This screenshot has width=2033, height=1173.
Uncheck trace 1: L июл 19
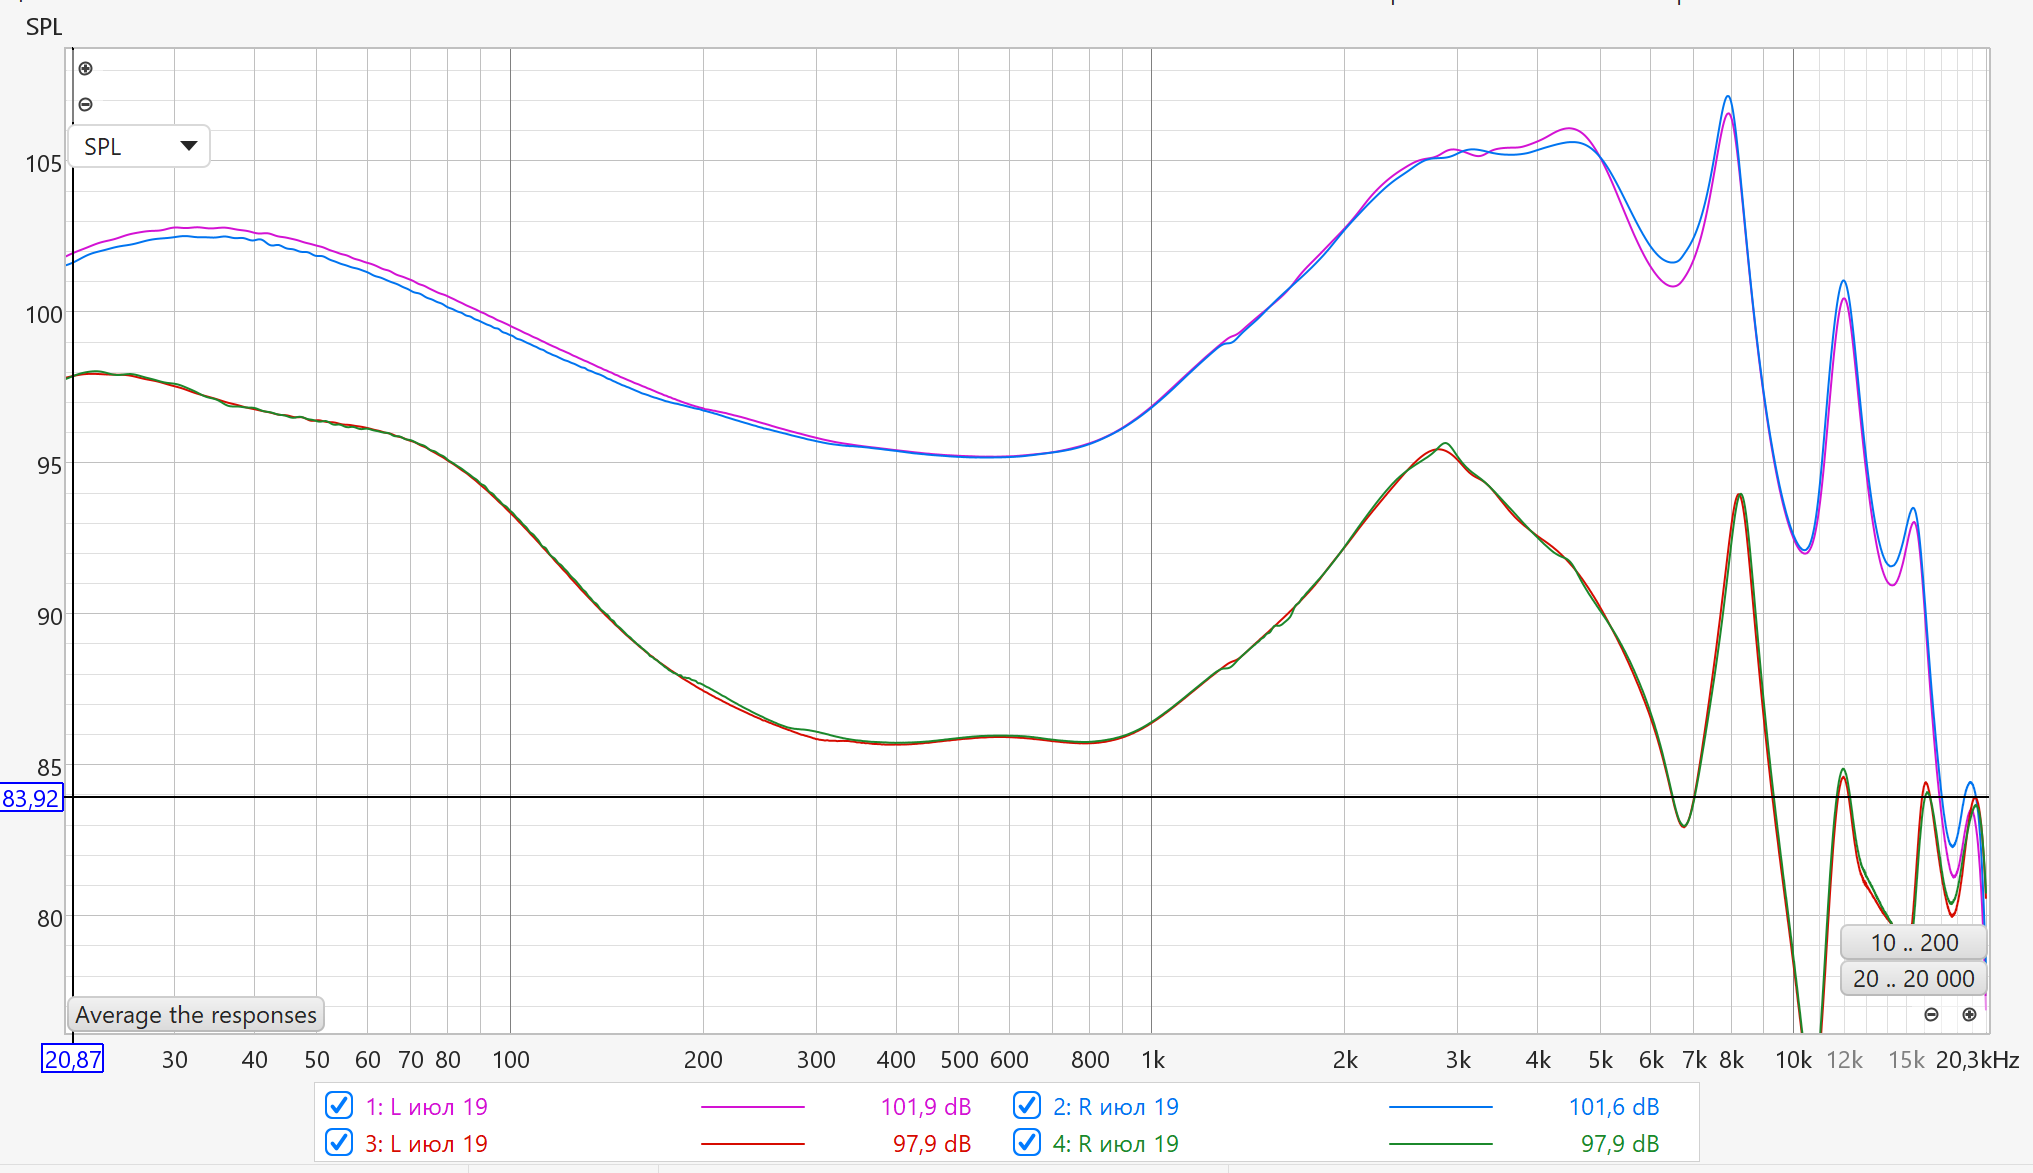(x=339, y=1105)
